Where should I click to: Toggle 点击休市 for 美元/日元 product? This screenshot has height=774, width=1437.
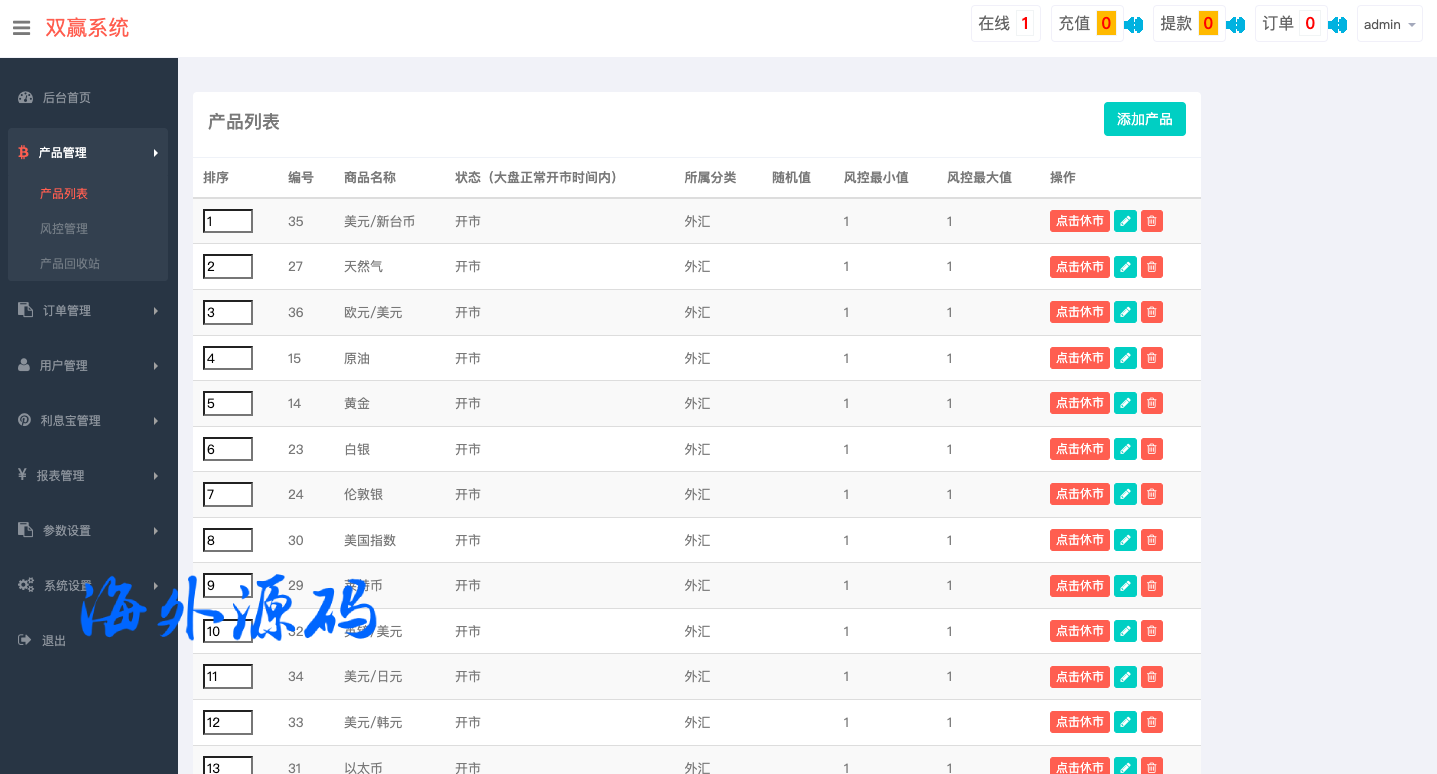1079,677
